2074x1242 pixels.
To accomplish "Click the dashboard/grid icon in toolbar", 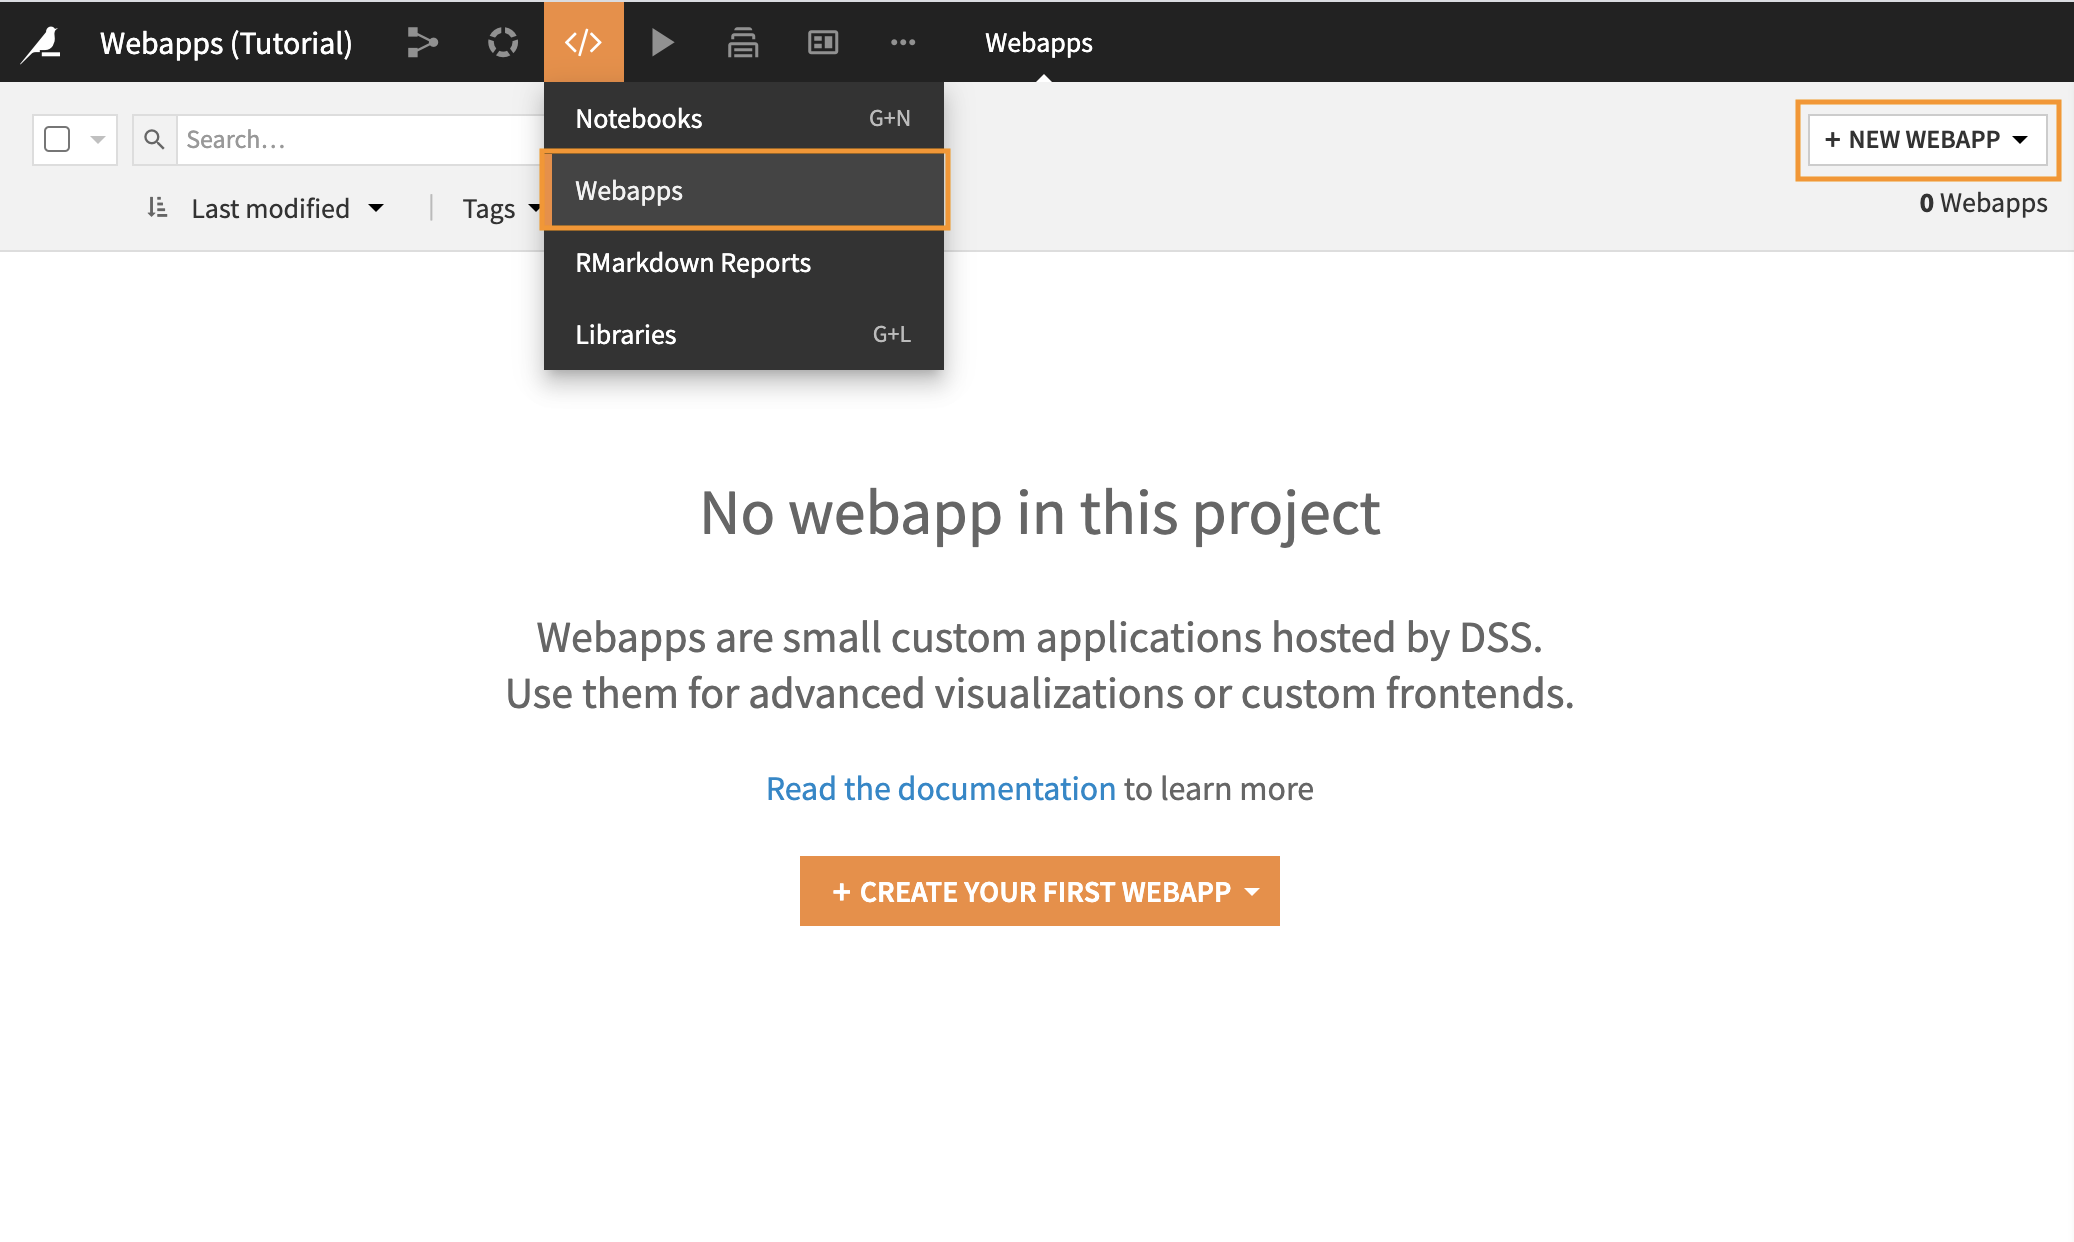I will click(x=822, y=41).
